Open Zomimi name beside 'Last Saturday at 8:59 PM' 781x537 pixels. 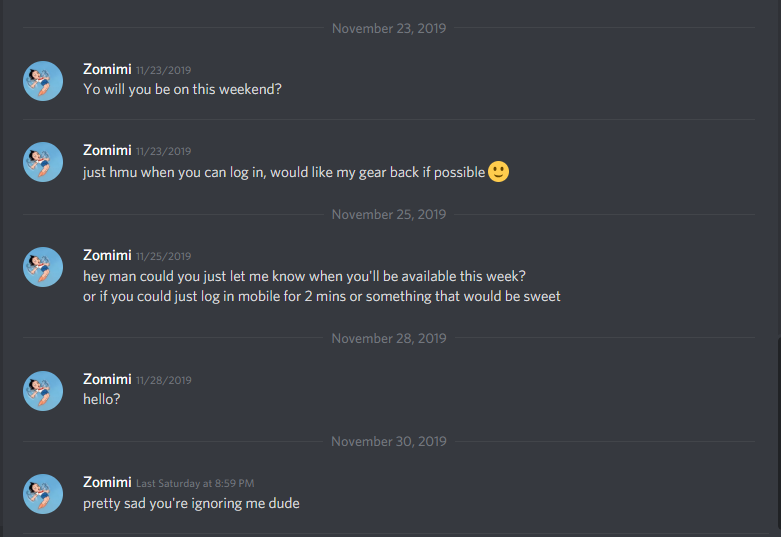pos(107,483)
